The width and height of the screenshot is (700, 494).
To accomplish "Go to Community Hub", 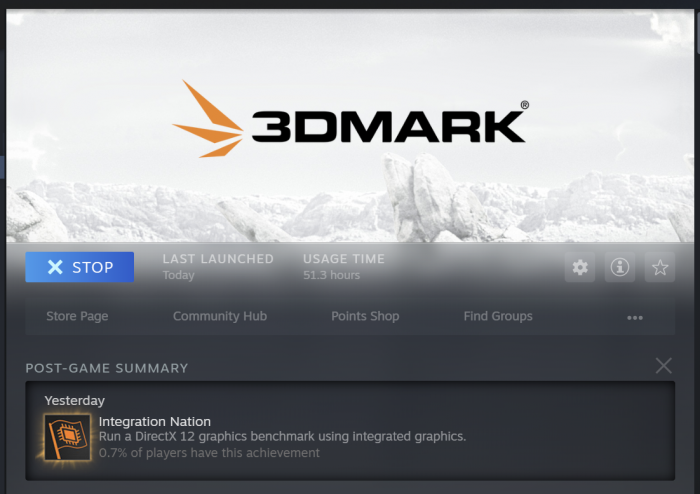I will (x=220, y=316).
